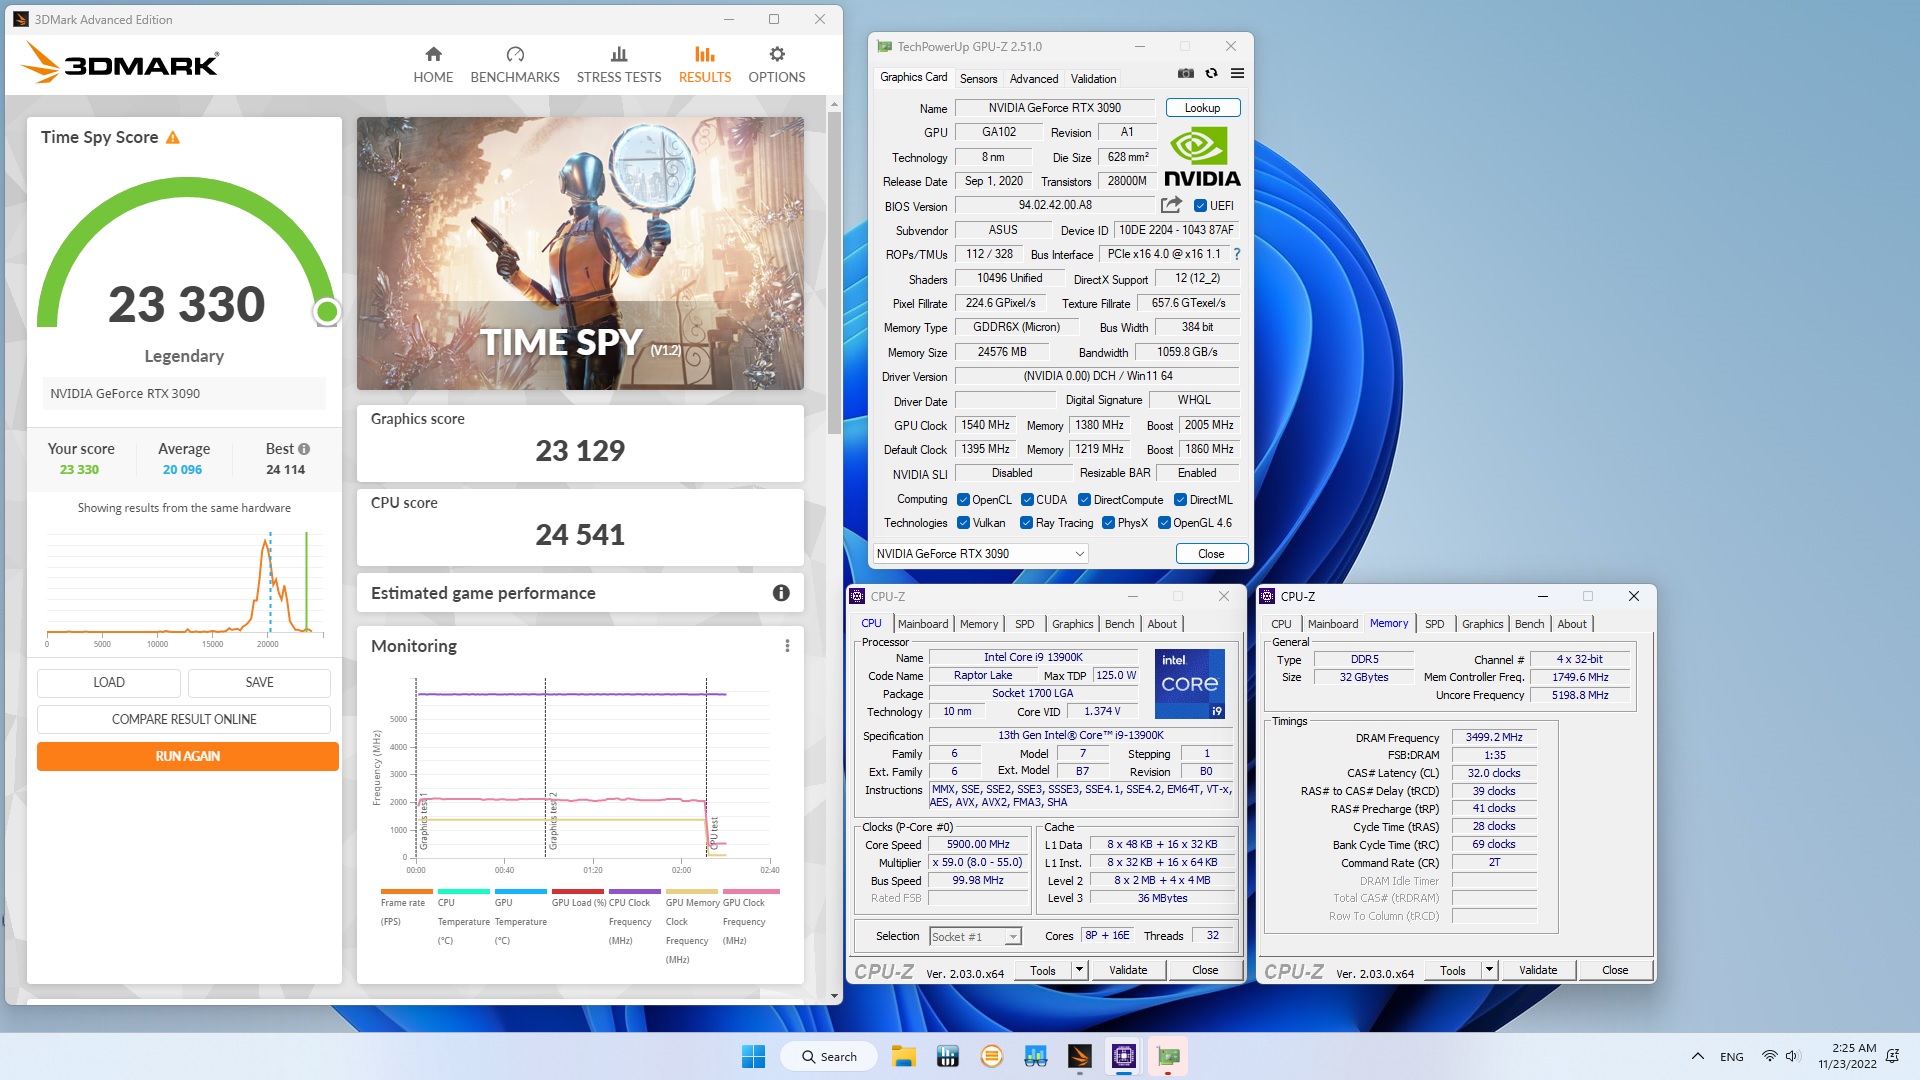Toggle the UEFI checkbox in GPU-Z
This screenshot has height=1080, width=1920.
coord(1200,206)
